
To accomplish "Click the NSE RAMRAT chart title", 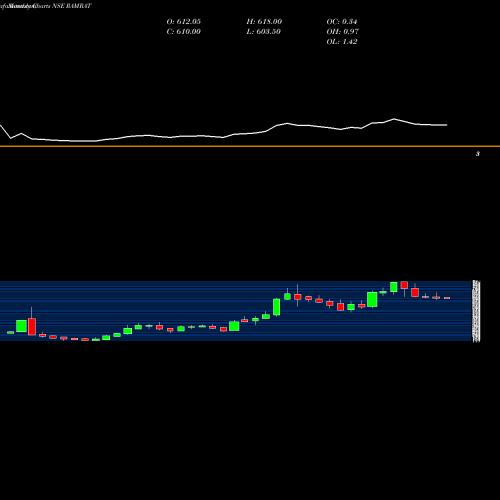I will tap(72, 6).
